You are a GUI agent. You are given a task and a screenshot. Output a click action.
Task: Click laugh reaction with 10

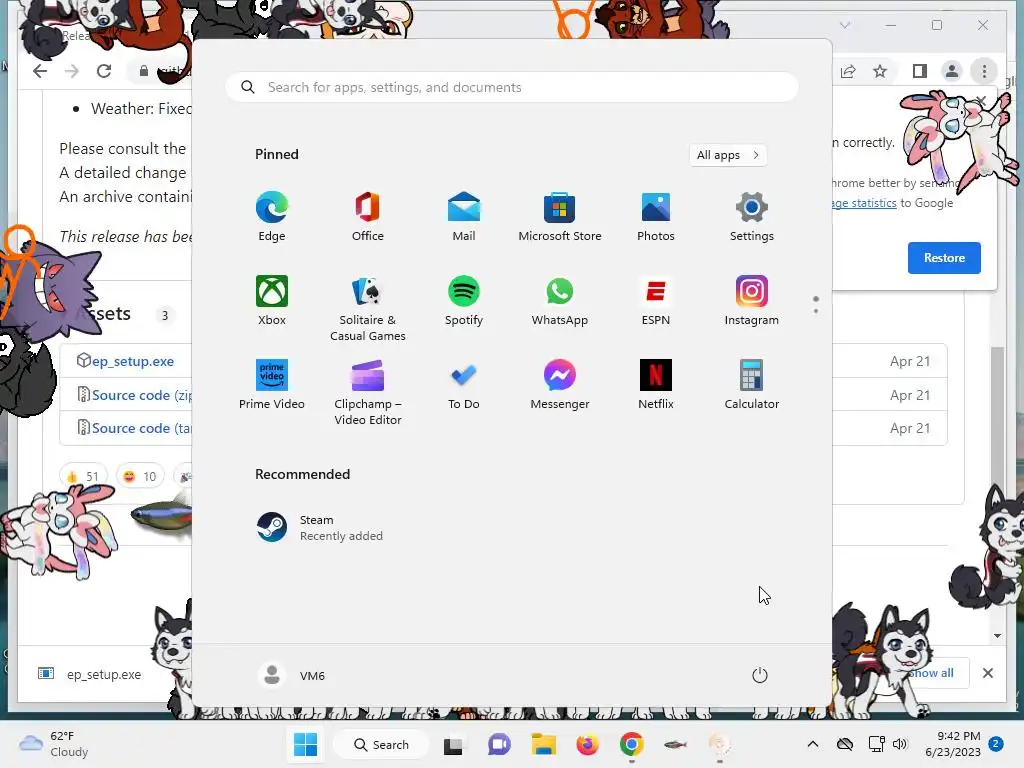pos(140,476)
